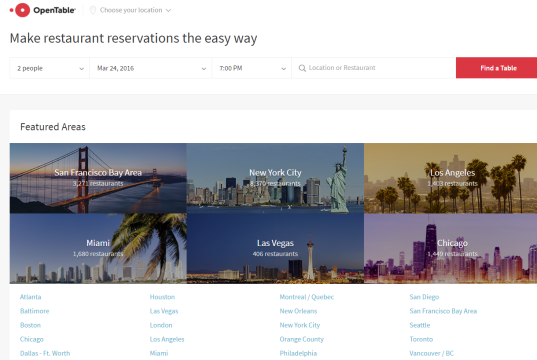Select the Las Vegas featured tile
The width and height of the screenshot is (537, 360).
[x=275, y=248]
